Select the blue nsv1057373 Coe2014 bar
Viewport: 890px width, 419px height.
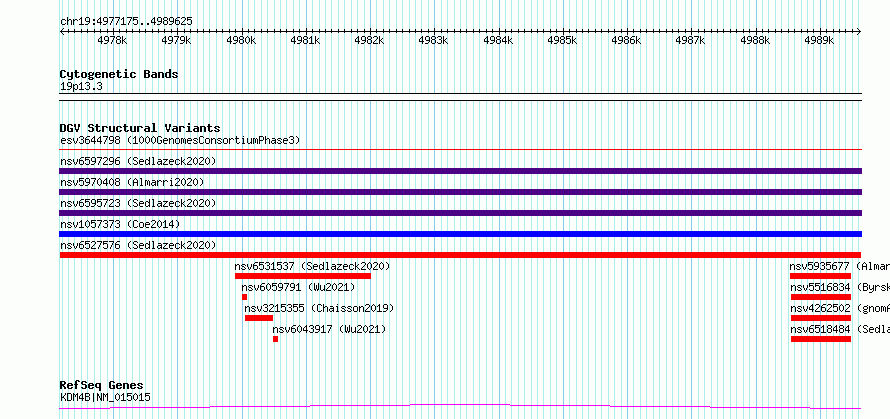(460, 234)
